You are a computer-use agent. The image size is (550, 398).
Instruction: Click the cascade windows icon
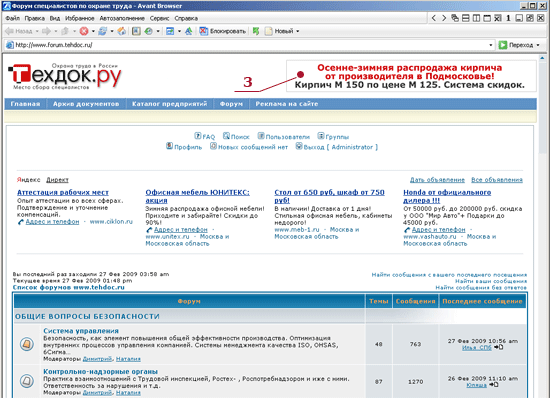click(x=455, y=18)
